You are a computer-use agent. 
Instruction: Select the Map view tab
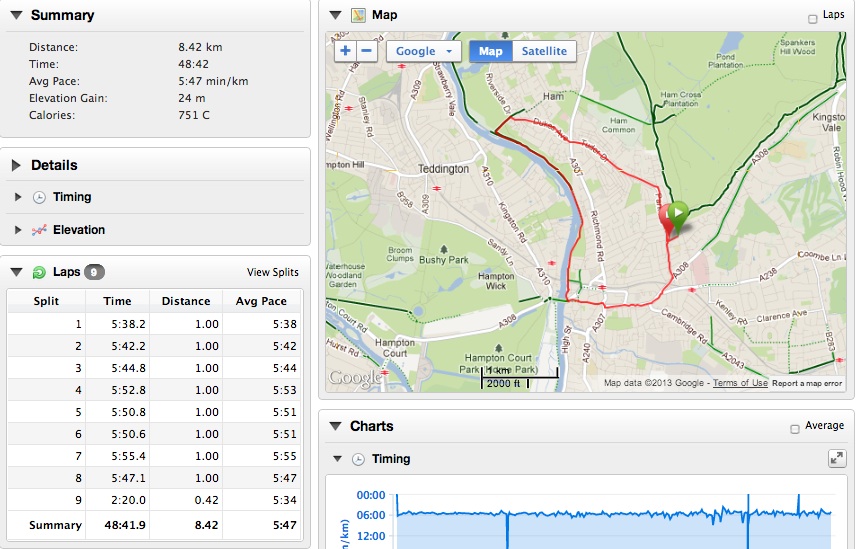pos(490,51)
